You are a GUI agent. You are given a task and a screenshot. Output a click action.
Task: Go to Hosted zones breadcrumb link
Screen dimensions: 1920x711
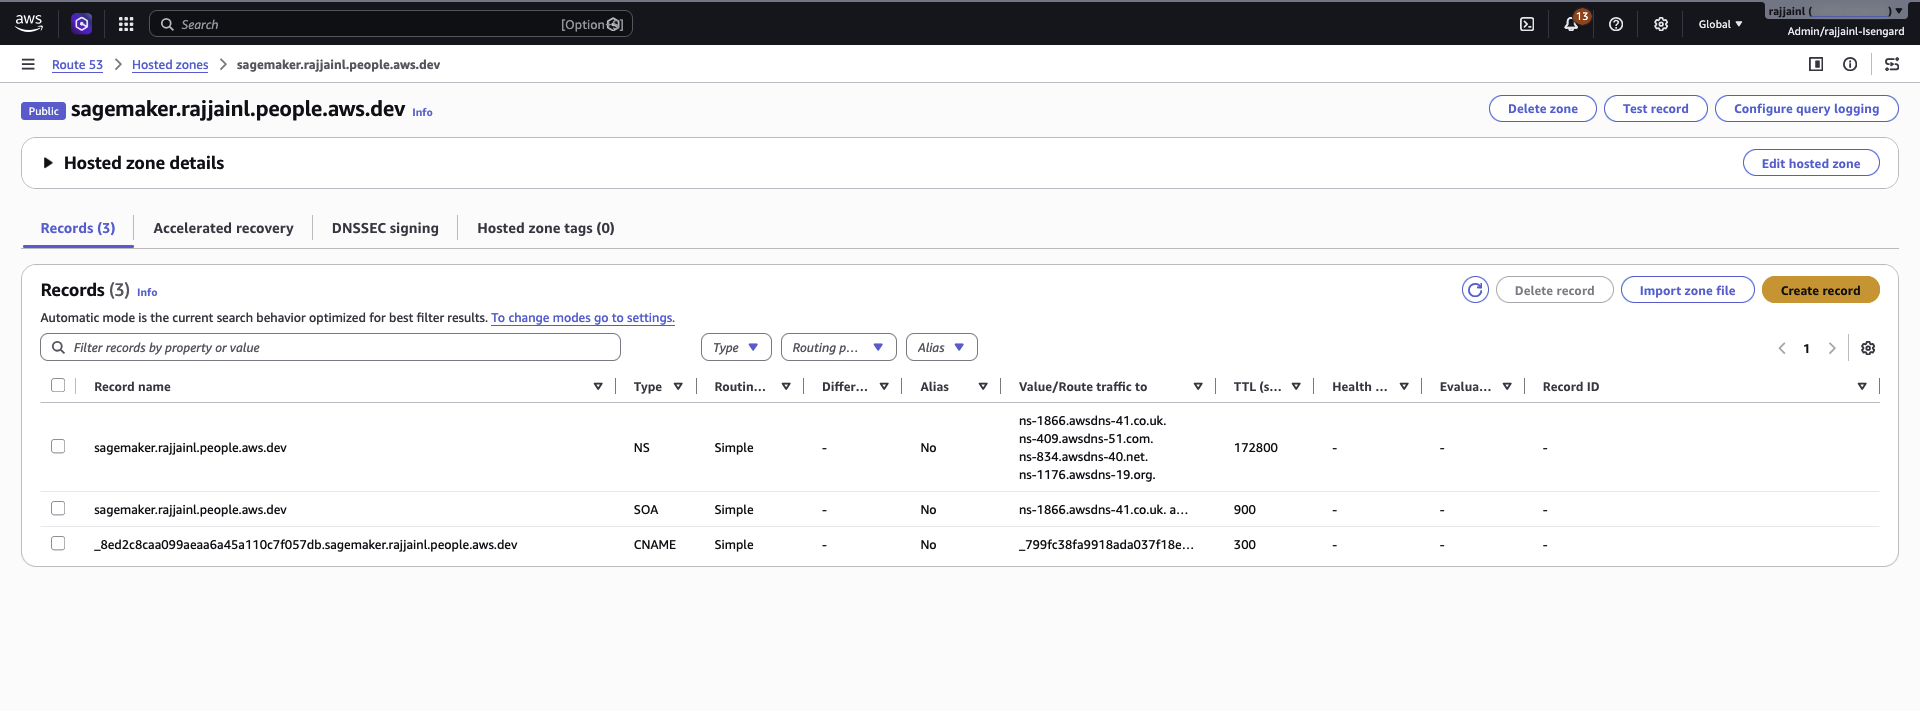coord(170,64)
